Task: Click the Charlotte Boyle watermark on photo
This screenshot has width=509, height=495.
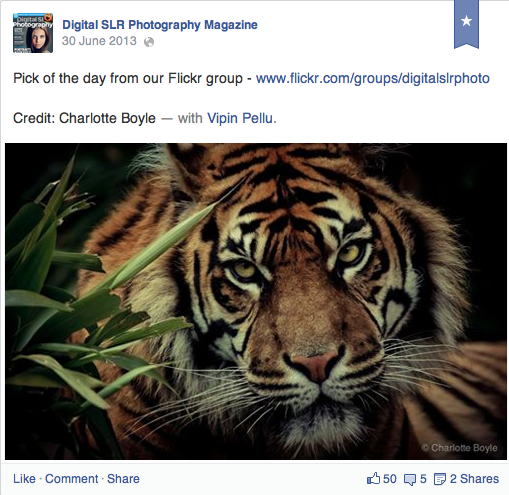Action: [x=459, y=448]
